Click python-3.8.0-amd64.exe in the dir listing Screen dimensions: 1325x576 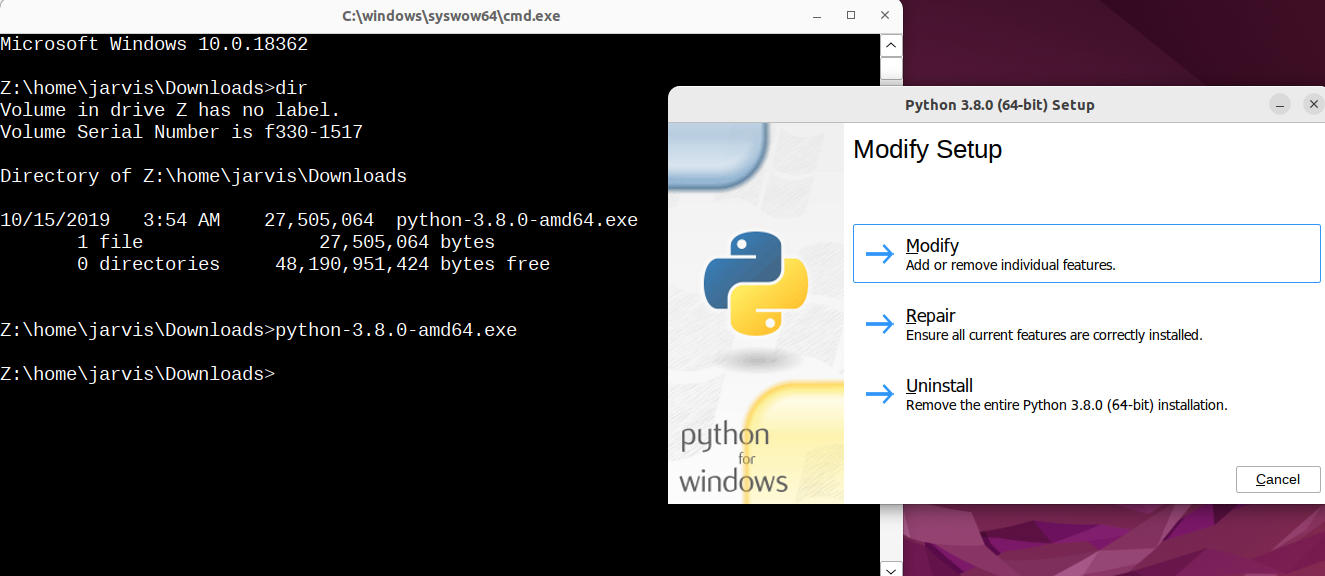[517, 220]
